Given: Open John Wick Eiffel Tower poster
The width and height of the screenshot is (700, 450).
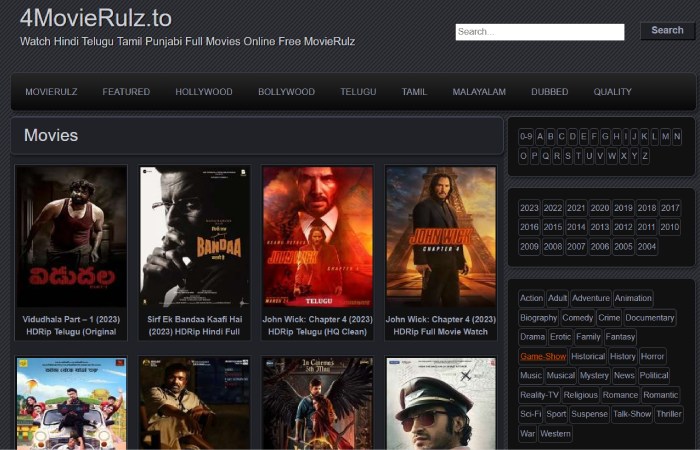Looking at the screenshot, I should 441,236.
